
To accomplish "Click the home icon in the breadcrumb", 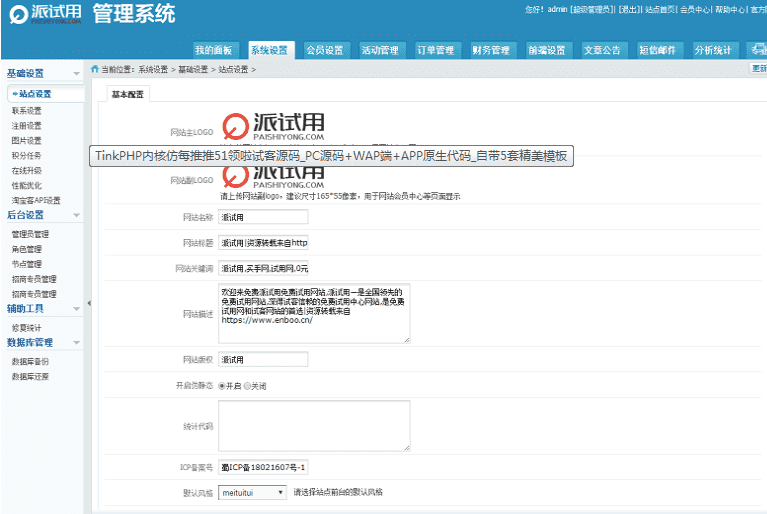I will 95,69.
